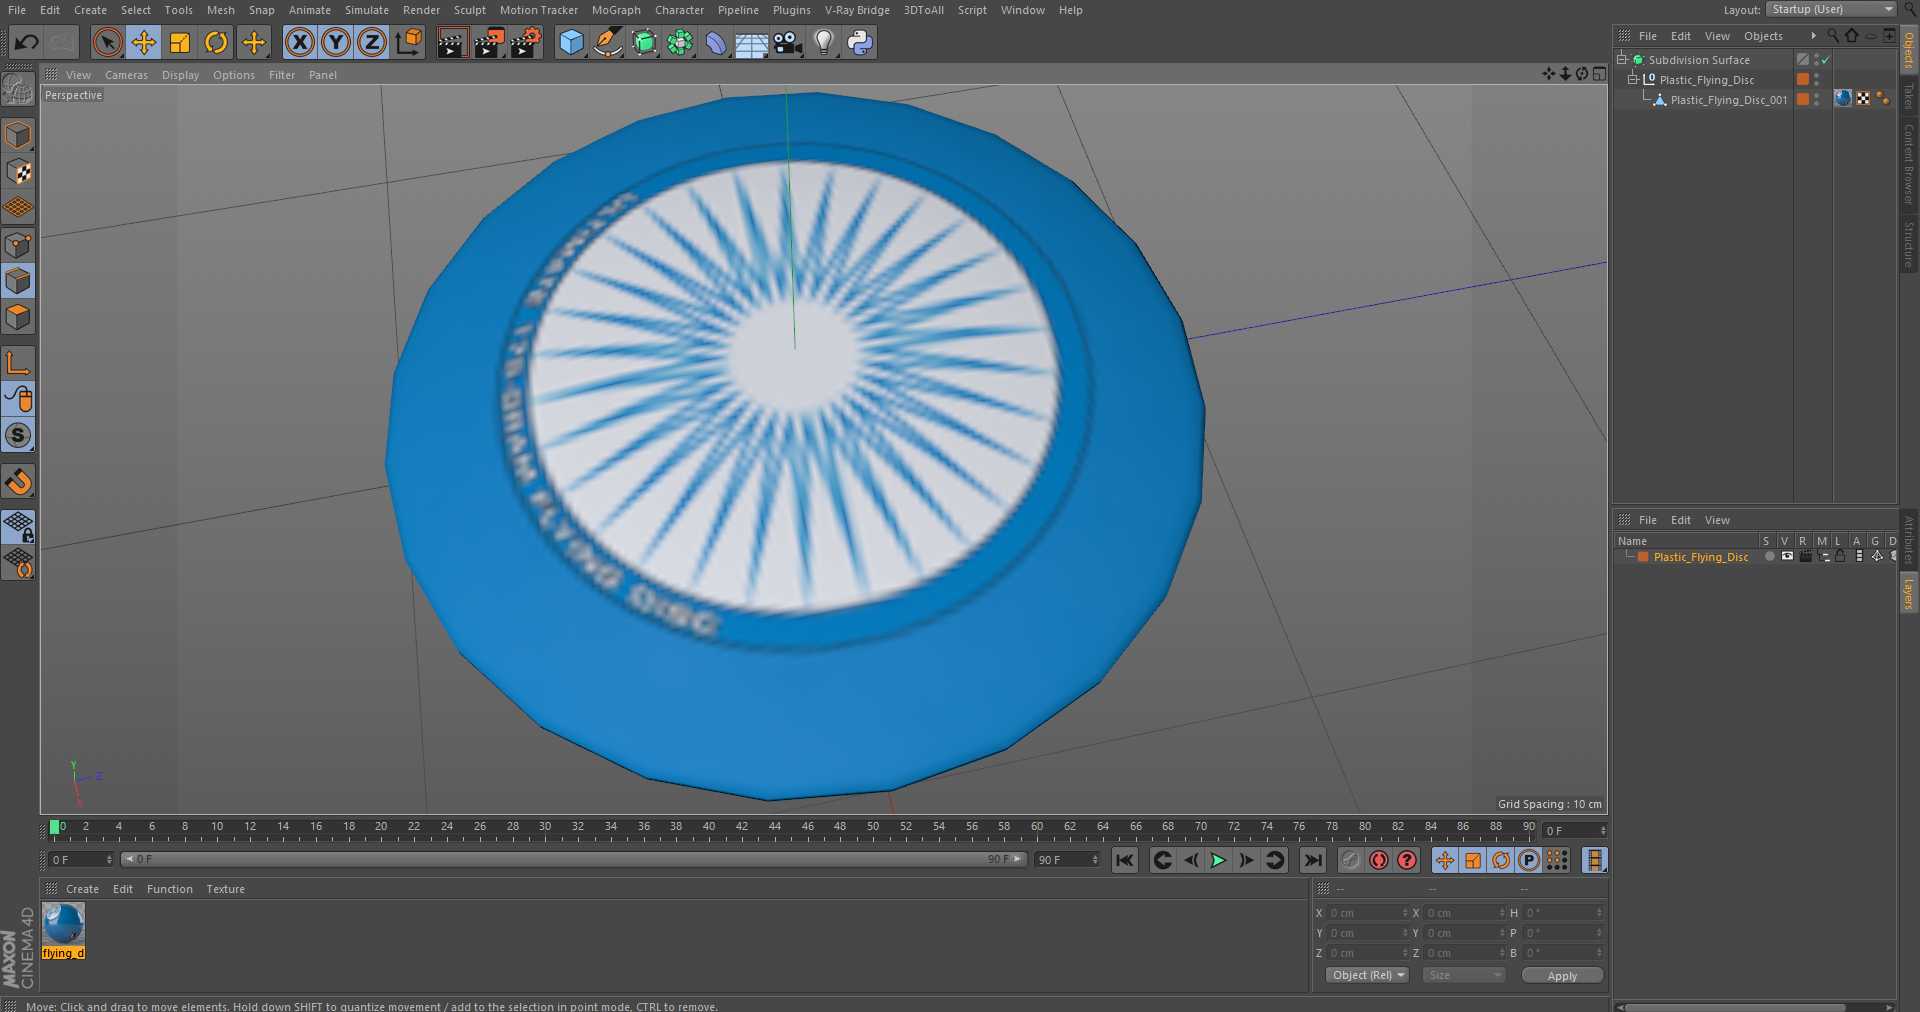Toggle autokeying button
This screenshot has height=1012, width=1920.
[1379, 860]
